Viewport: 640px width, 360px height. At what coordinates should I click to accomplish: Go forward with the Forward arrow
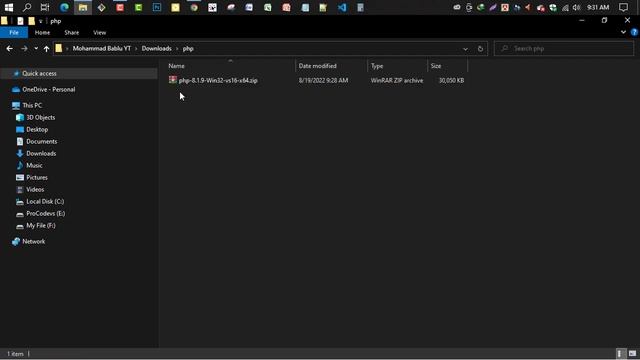coord(24,49)
